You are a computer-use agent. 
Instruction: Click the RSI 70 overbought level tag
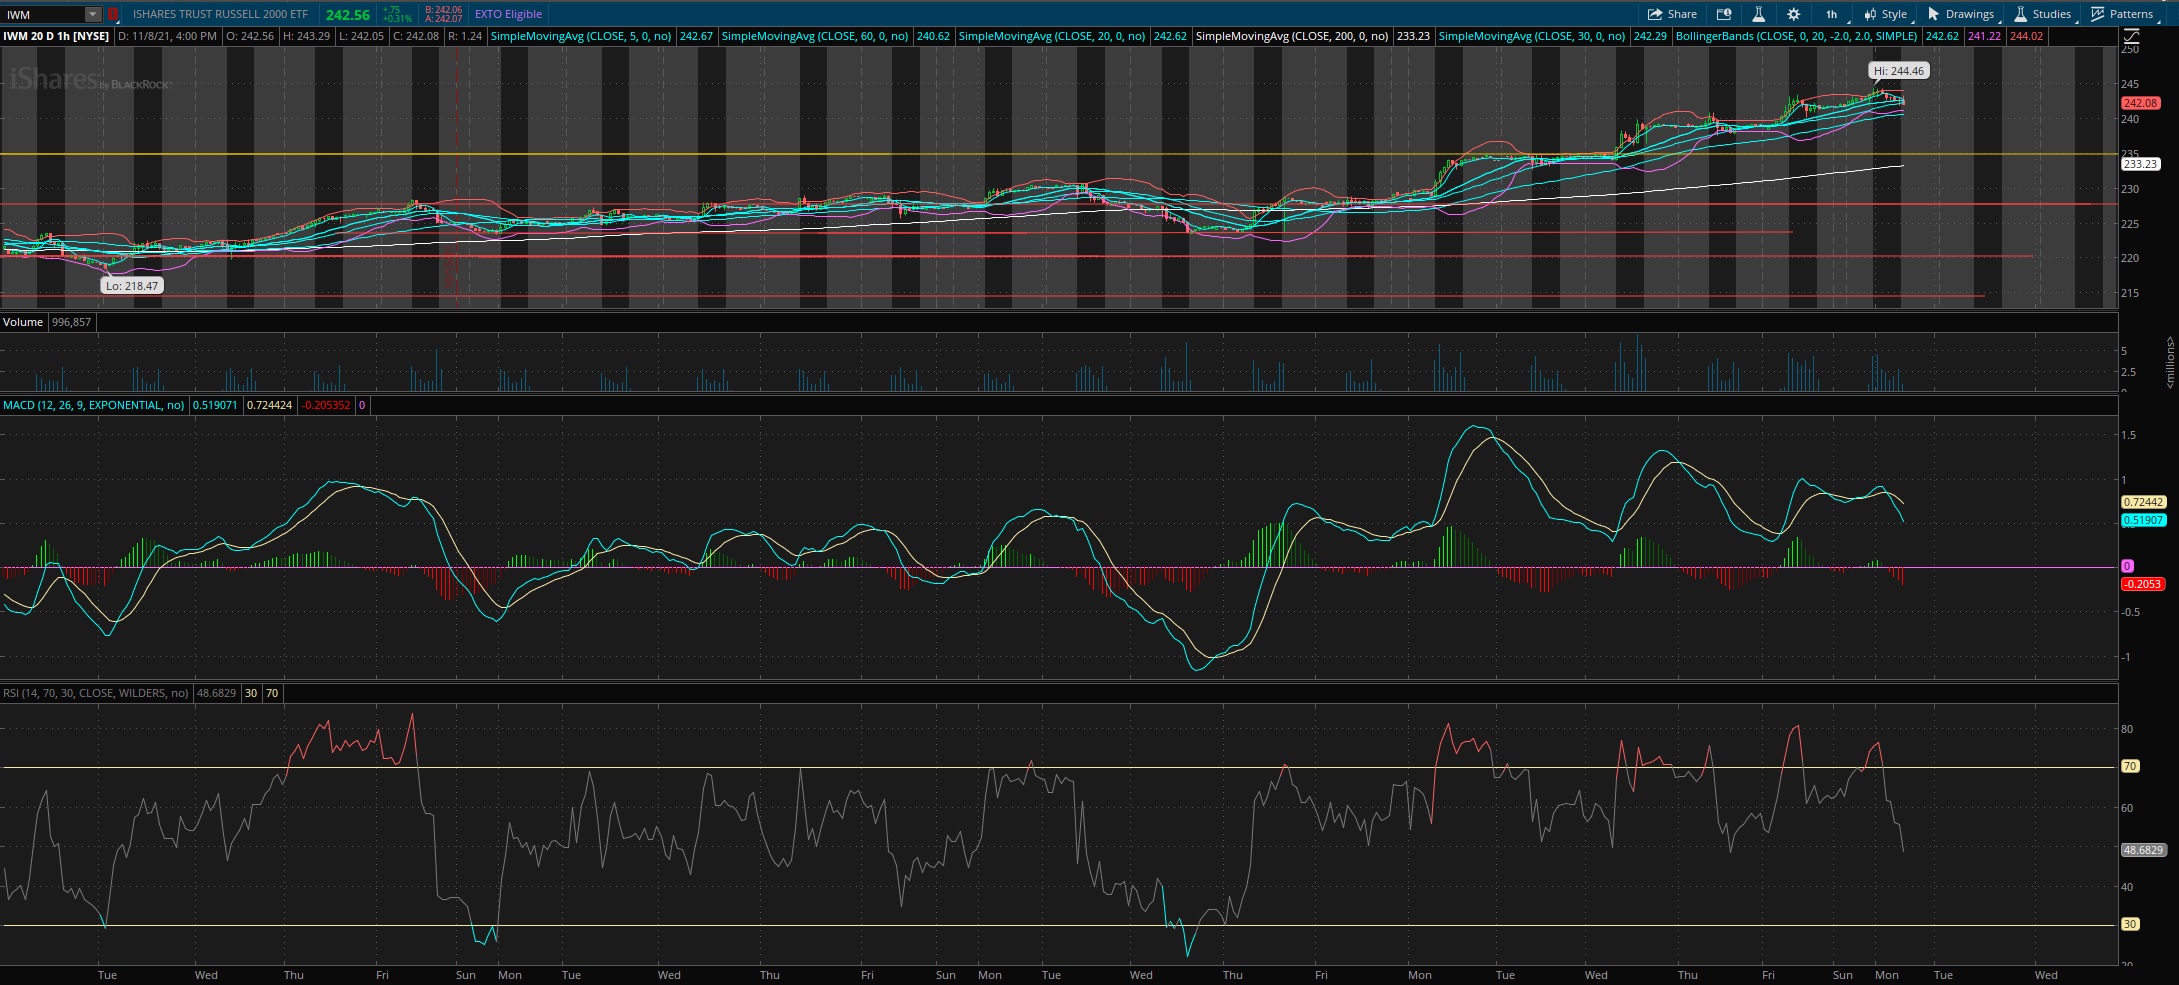(2130, 766)
